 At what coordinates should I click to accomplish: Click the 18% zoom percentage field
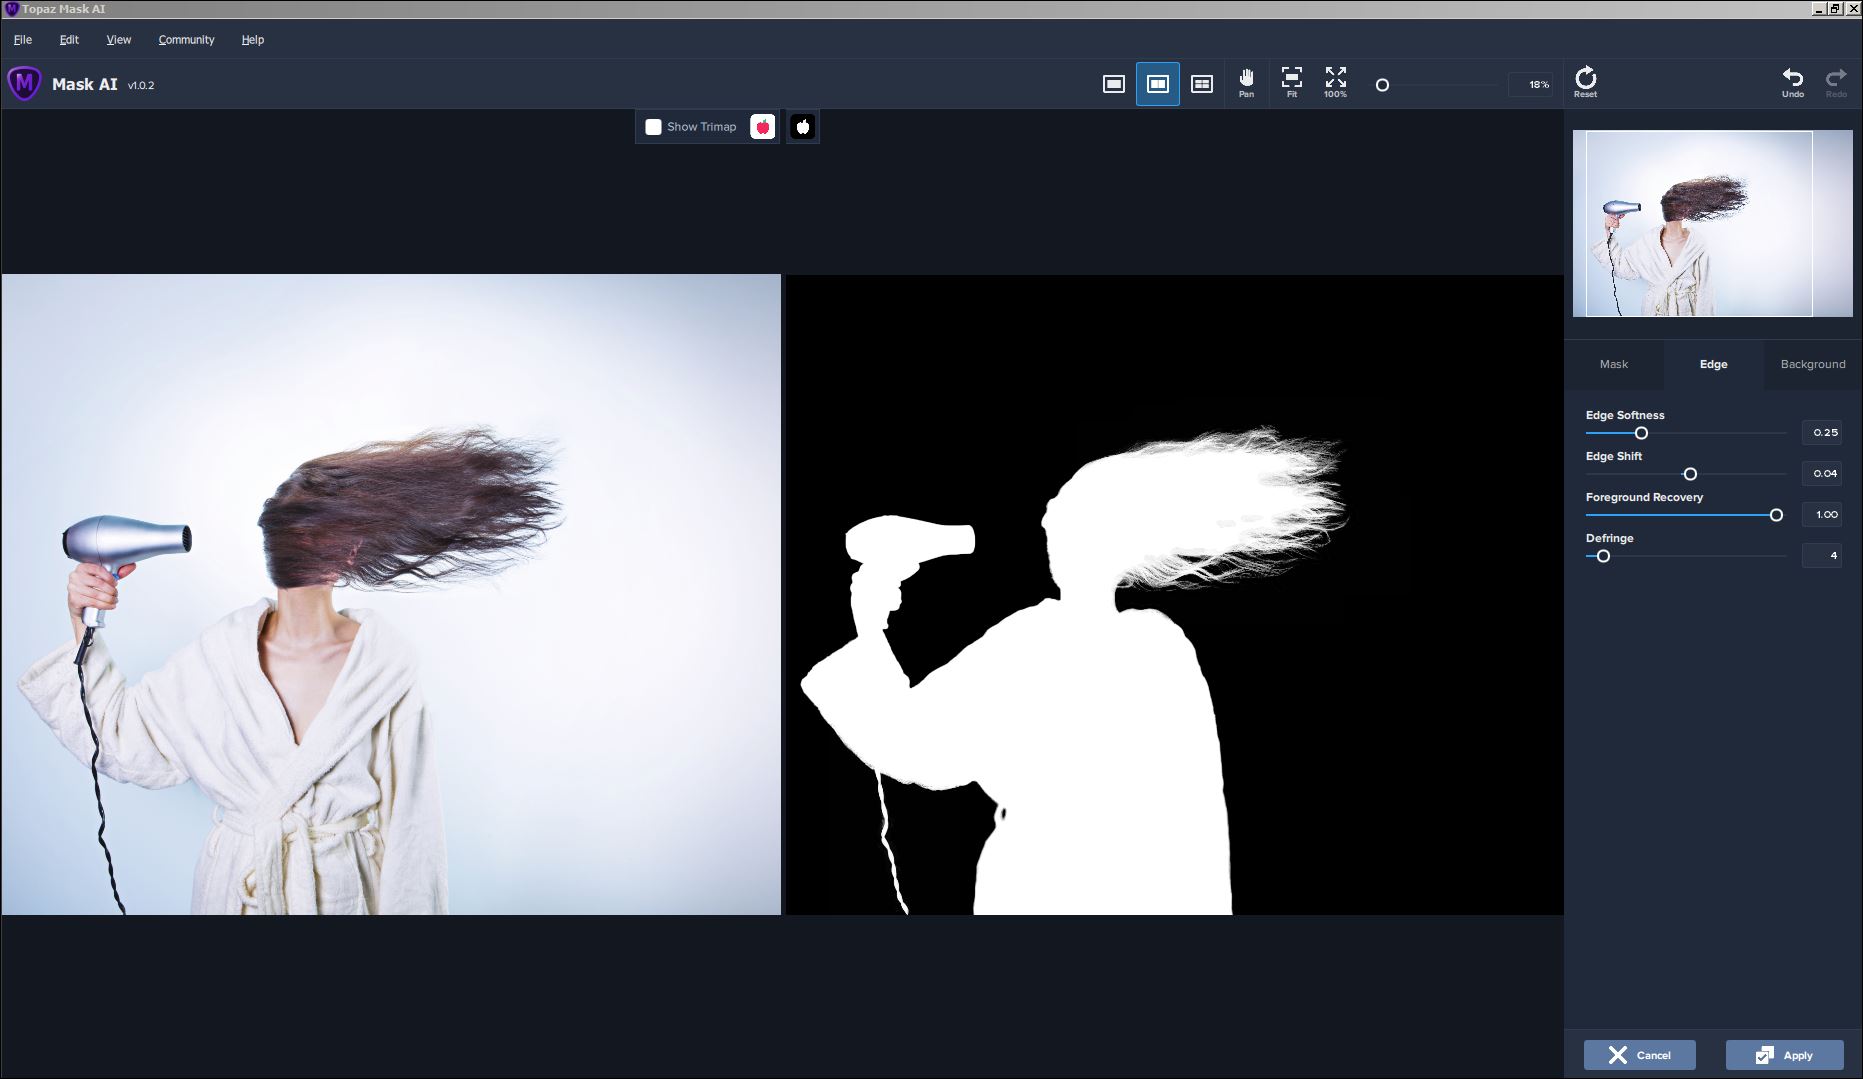pos(1531,85)
